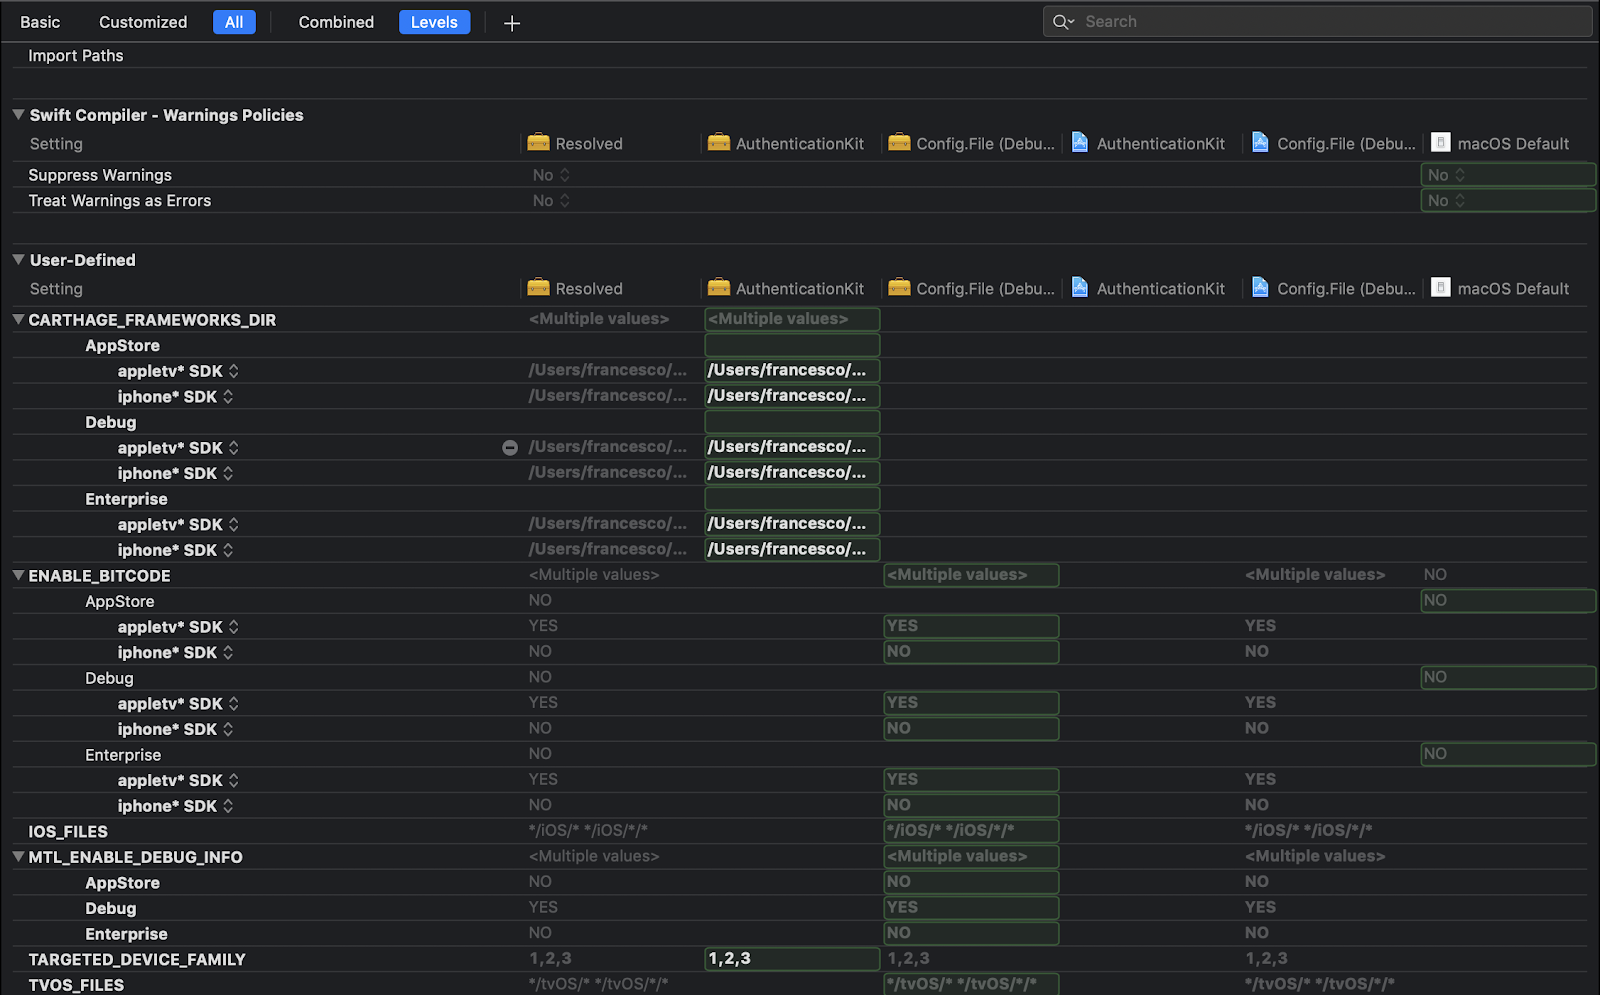Click the Resolved column briefcase icon

(x=538, y=143)
